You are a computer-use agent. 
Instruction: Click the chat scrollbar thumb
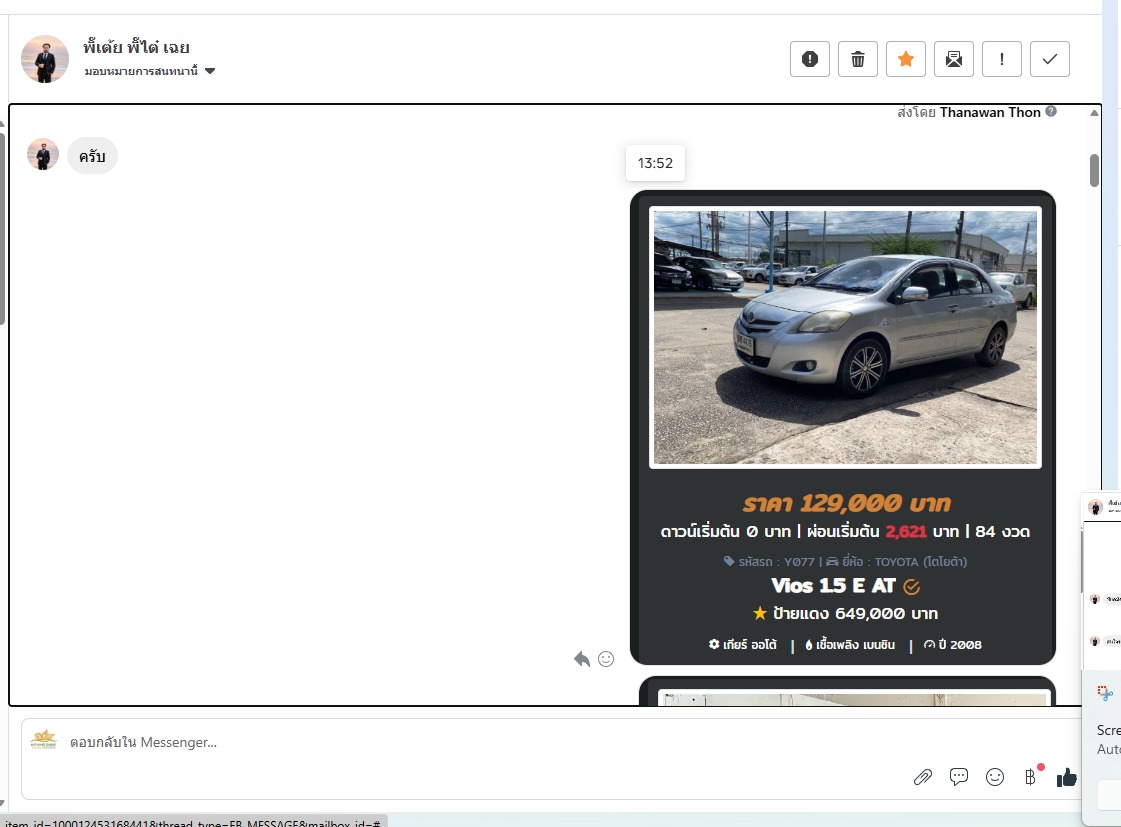point(1095,170)
